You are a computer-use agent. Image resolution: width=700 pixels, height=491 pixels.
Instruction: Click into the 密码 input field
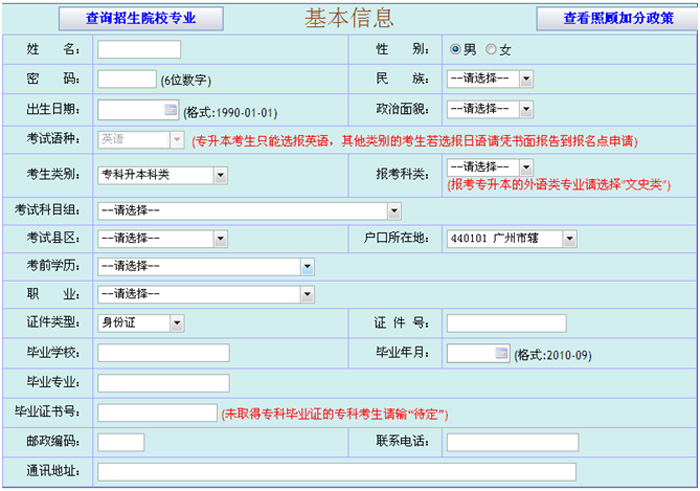point(126,79)
